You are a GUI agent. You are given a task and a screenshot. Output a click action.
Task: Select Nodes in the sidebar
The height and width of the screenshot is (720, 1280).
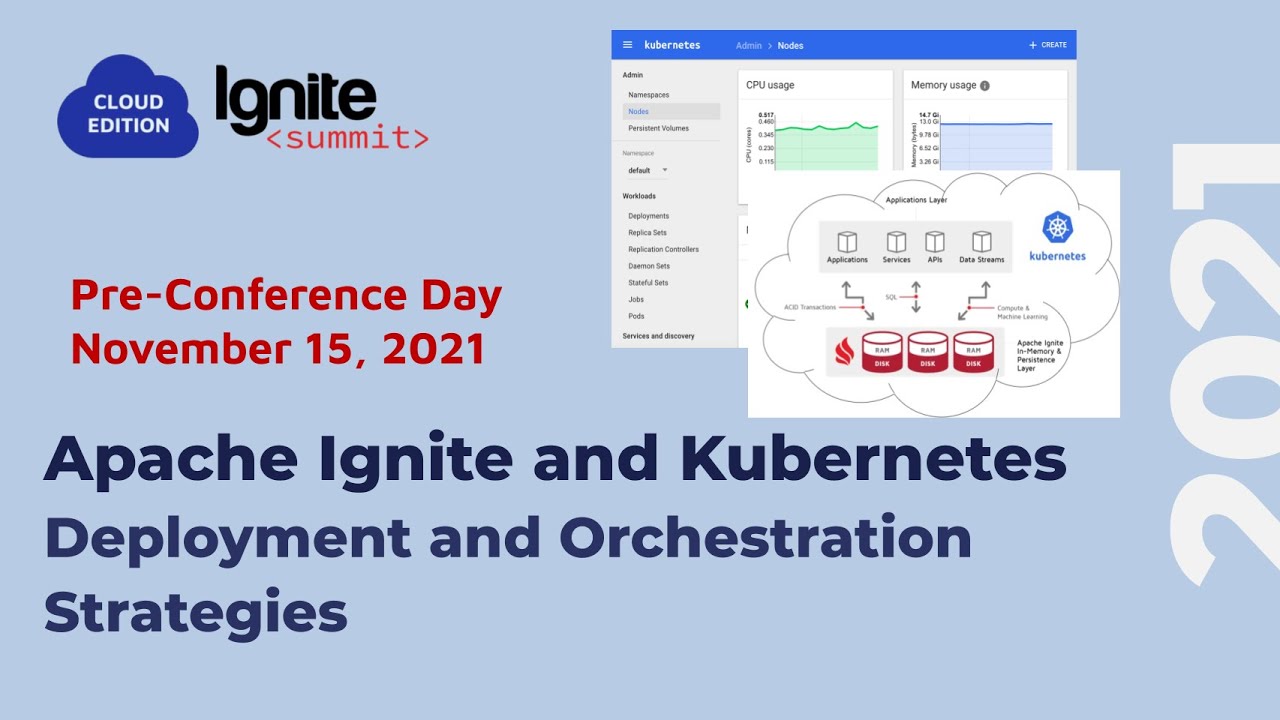(670, 112)
